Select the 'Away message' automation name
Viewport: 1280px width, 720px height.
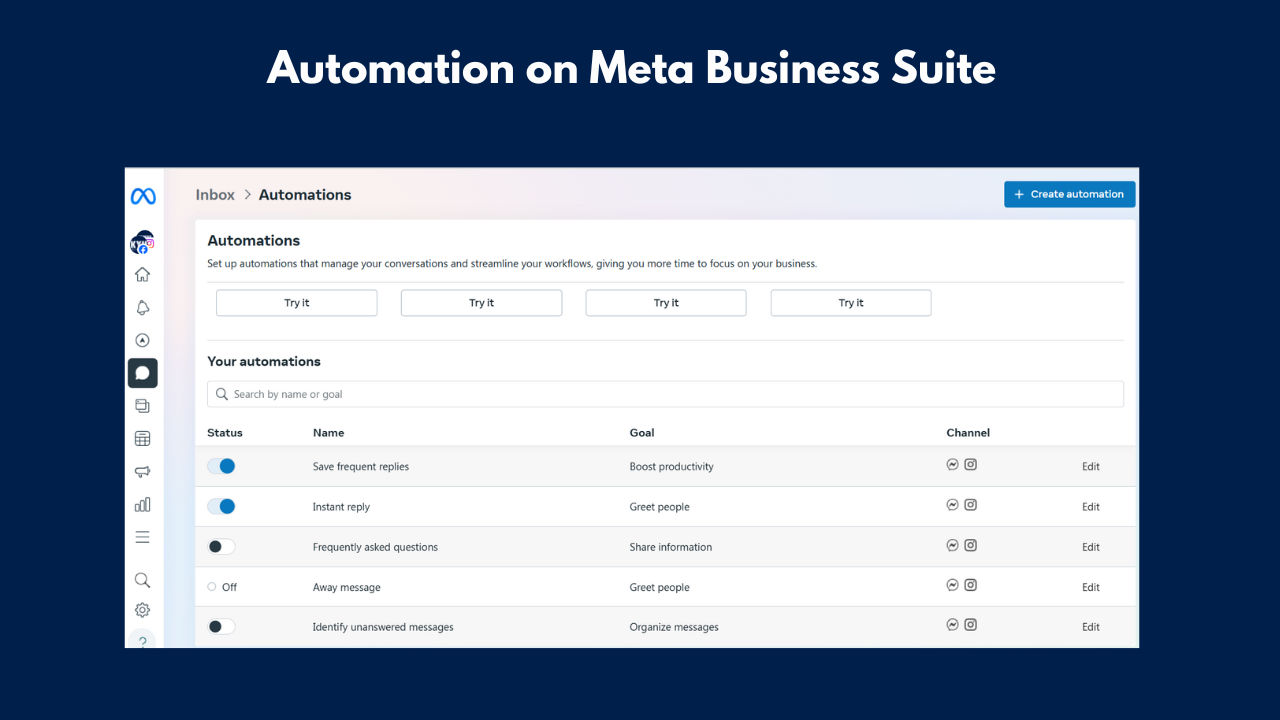(347, 587)
